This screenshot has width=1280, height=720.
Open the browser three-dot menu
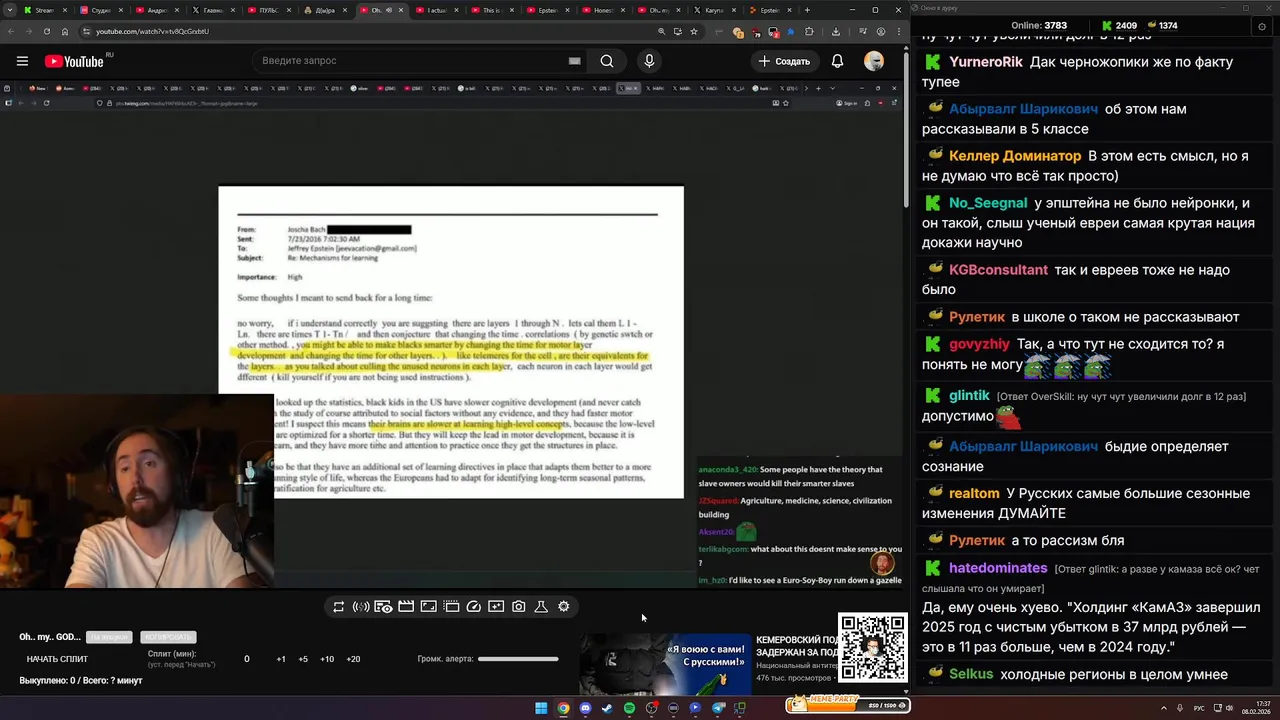pyautogui.click(x=898, y=31)
